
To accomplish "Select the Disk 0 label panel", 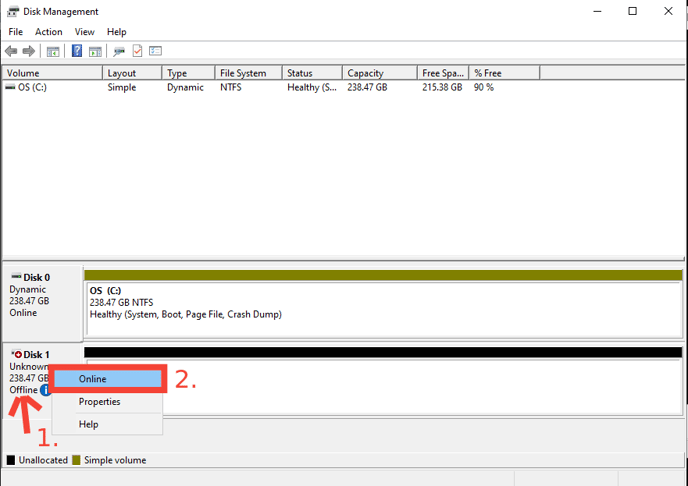I will pos(43,303).
